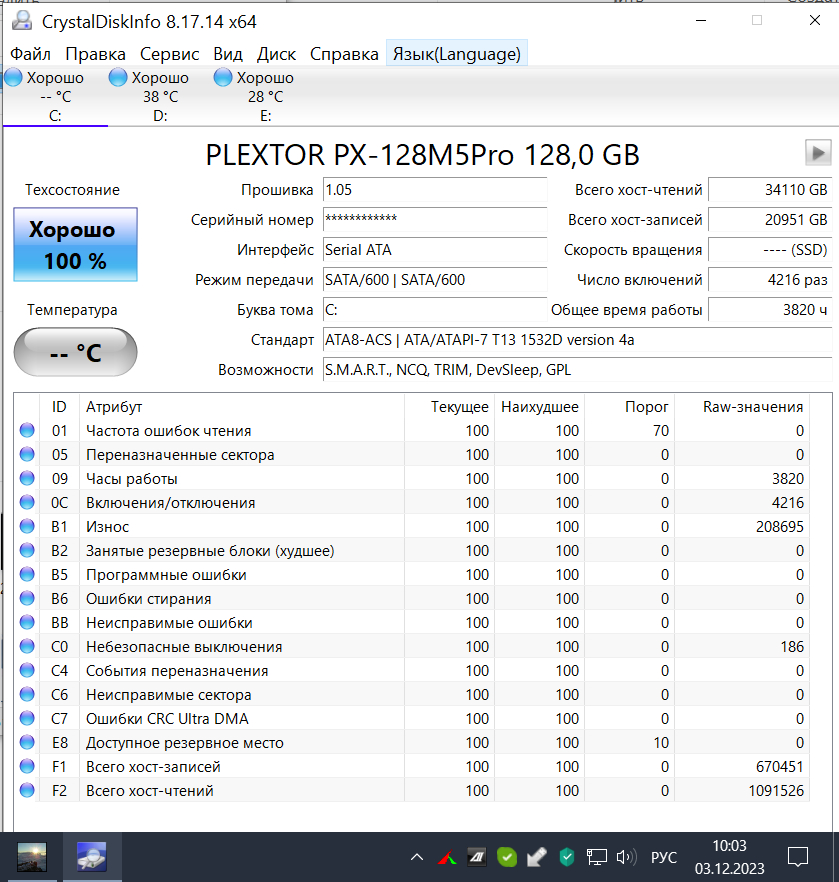Click raw value 1091526
839x882 pixels.
tap(776, 791)
